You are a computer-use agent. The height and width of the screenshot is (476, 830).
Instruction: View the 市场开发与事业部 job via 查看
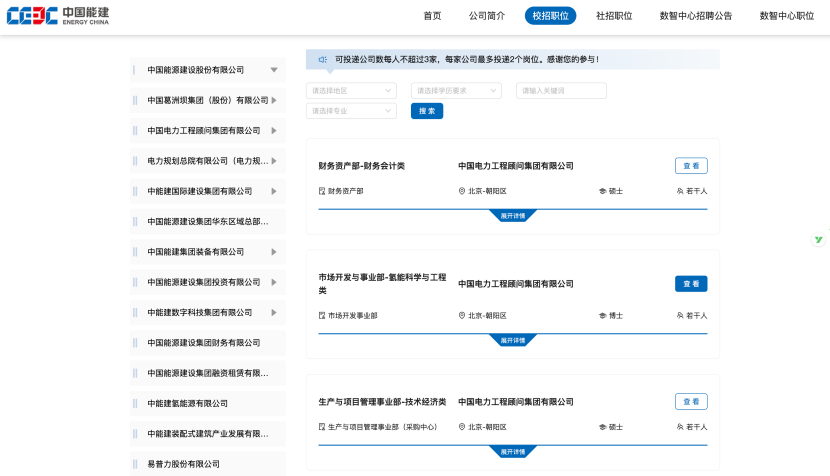click(x=691, y=284)
